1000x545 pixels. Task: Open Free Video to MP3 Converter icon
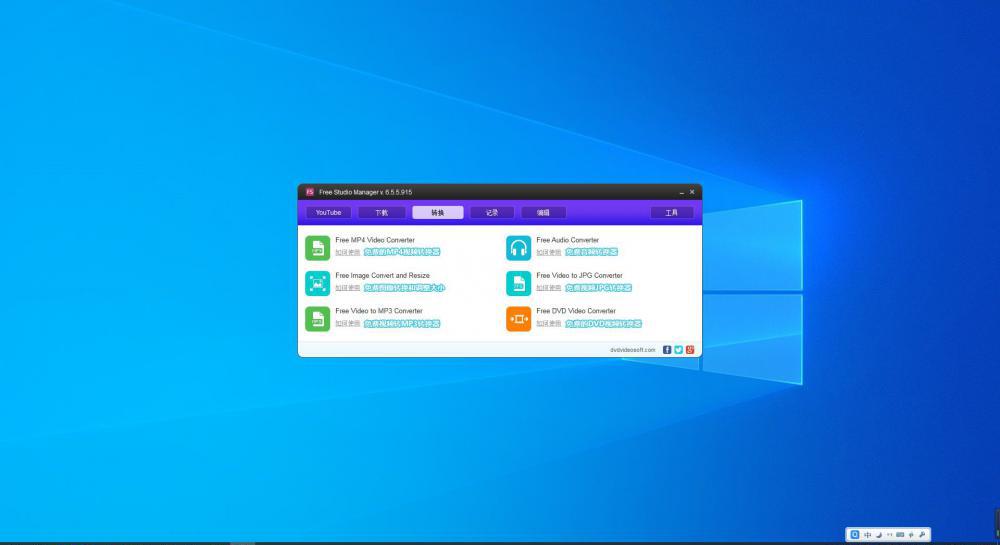317,319
